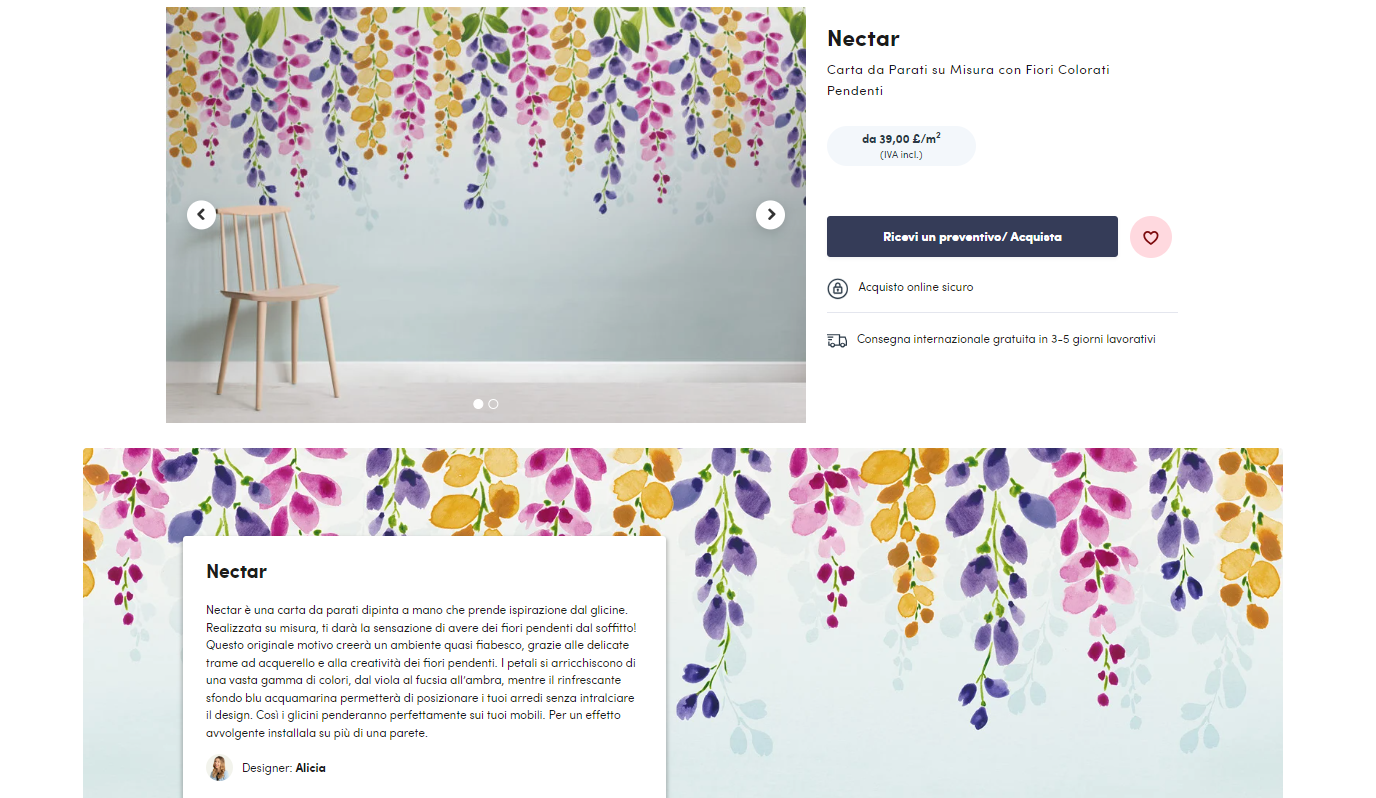Click the Designer: label beside the avatar
1376x798 pixels.
tap(267, 768)
